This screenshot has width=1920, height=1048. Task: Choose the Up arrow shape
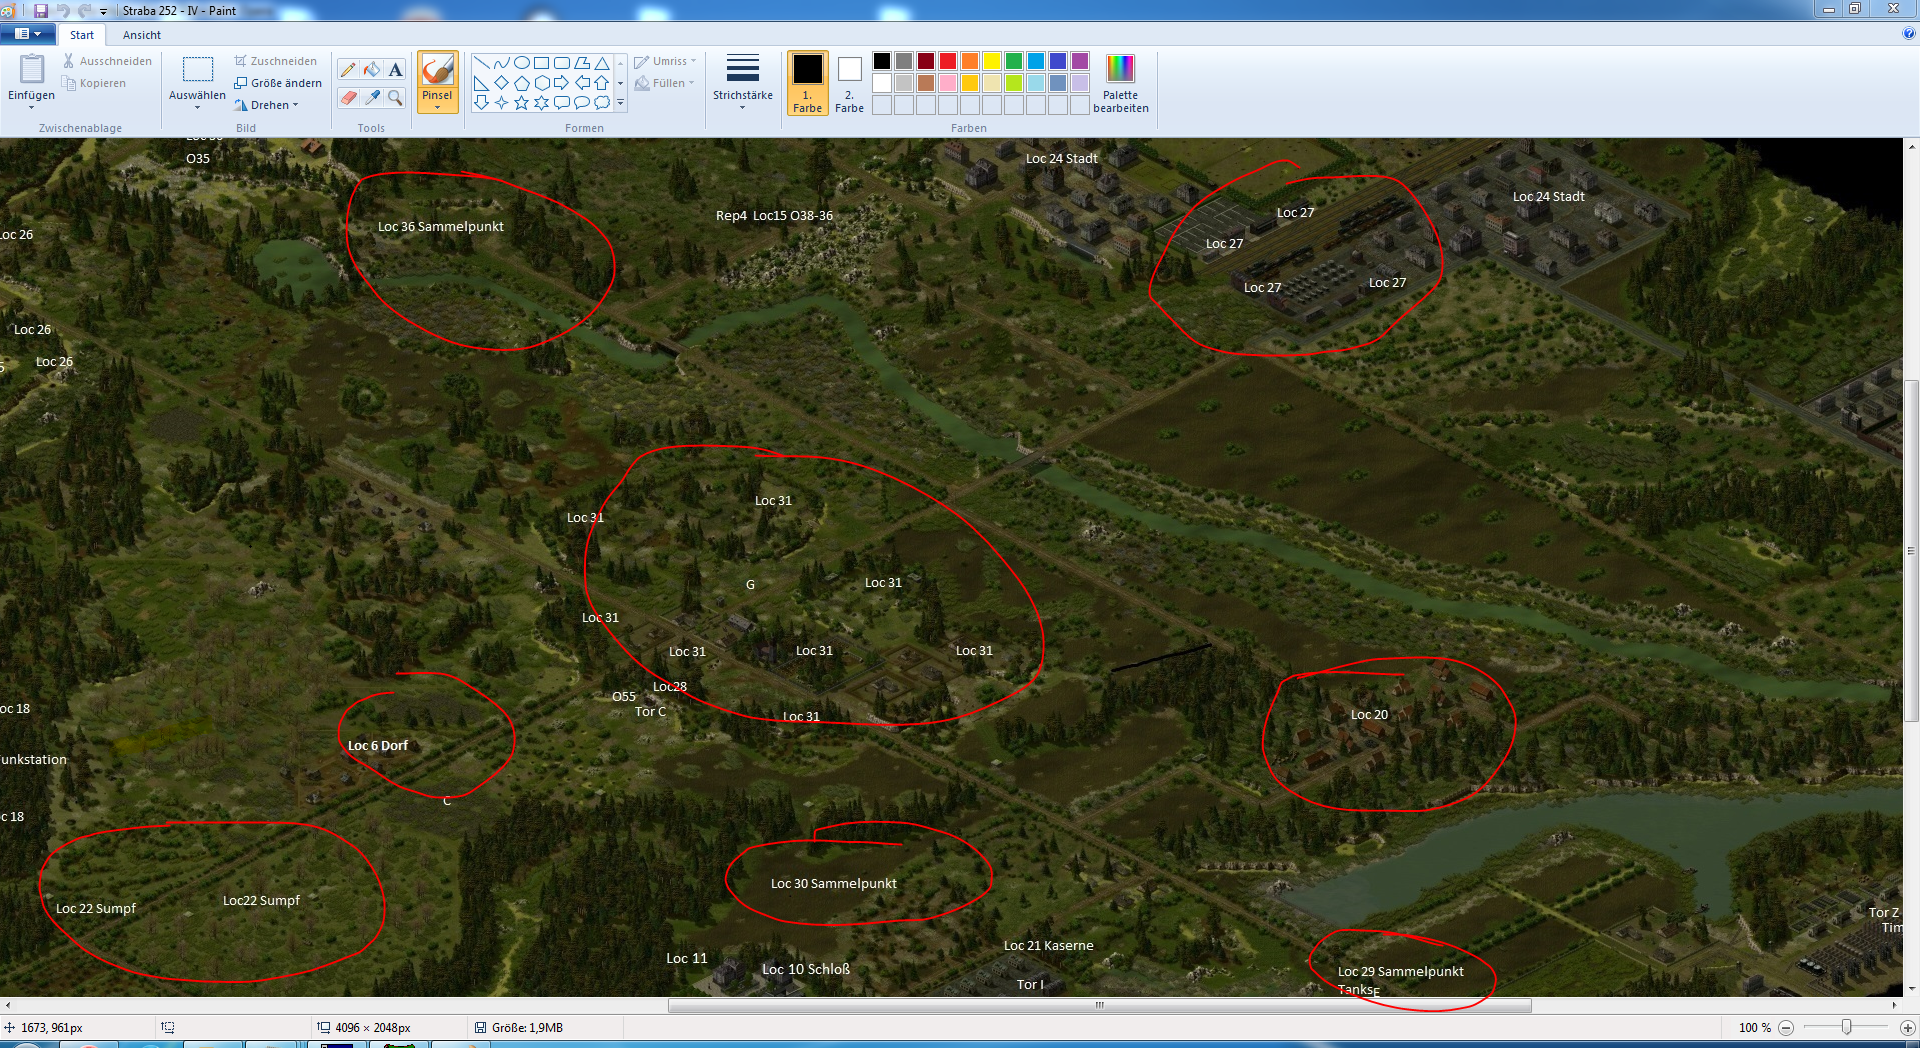point(601,83)
